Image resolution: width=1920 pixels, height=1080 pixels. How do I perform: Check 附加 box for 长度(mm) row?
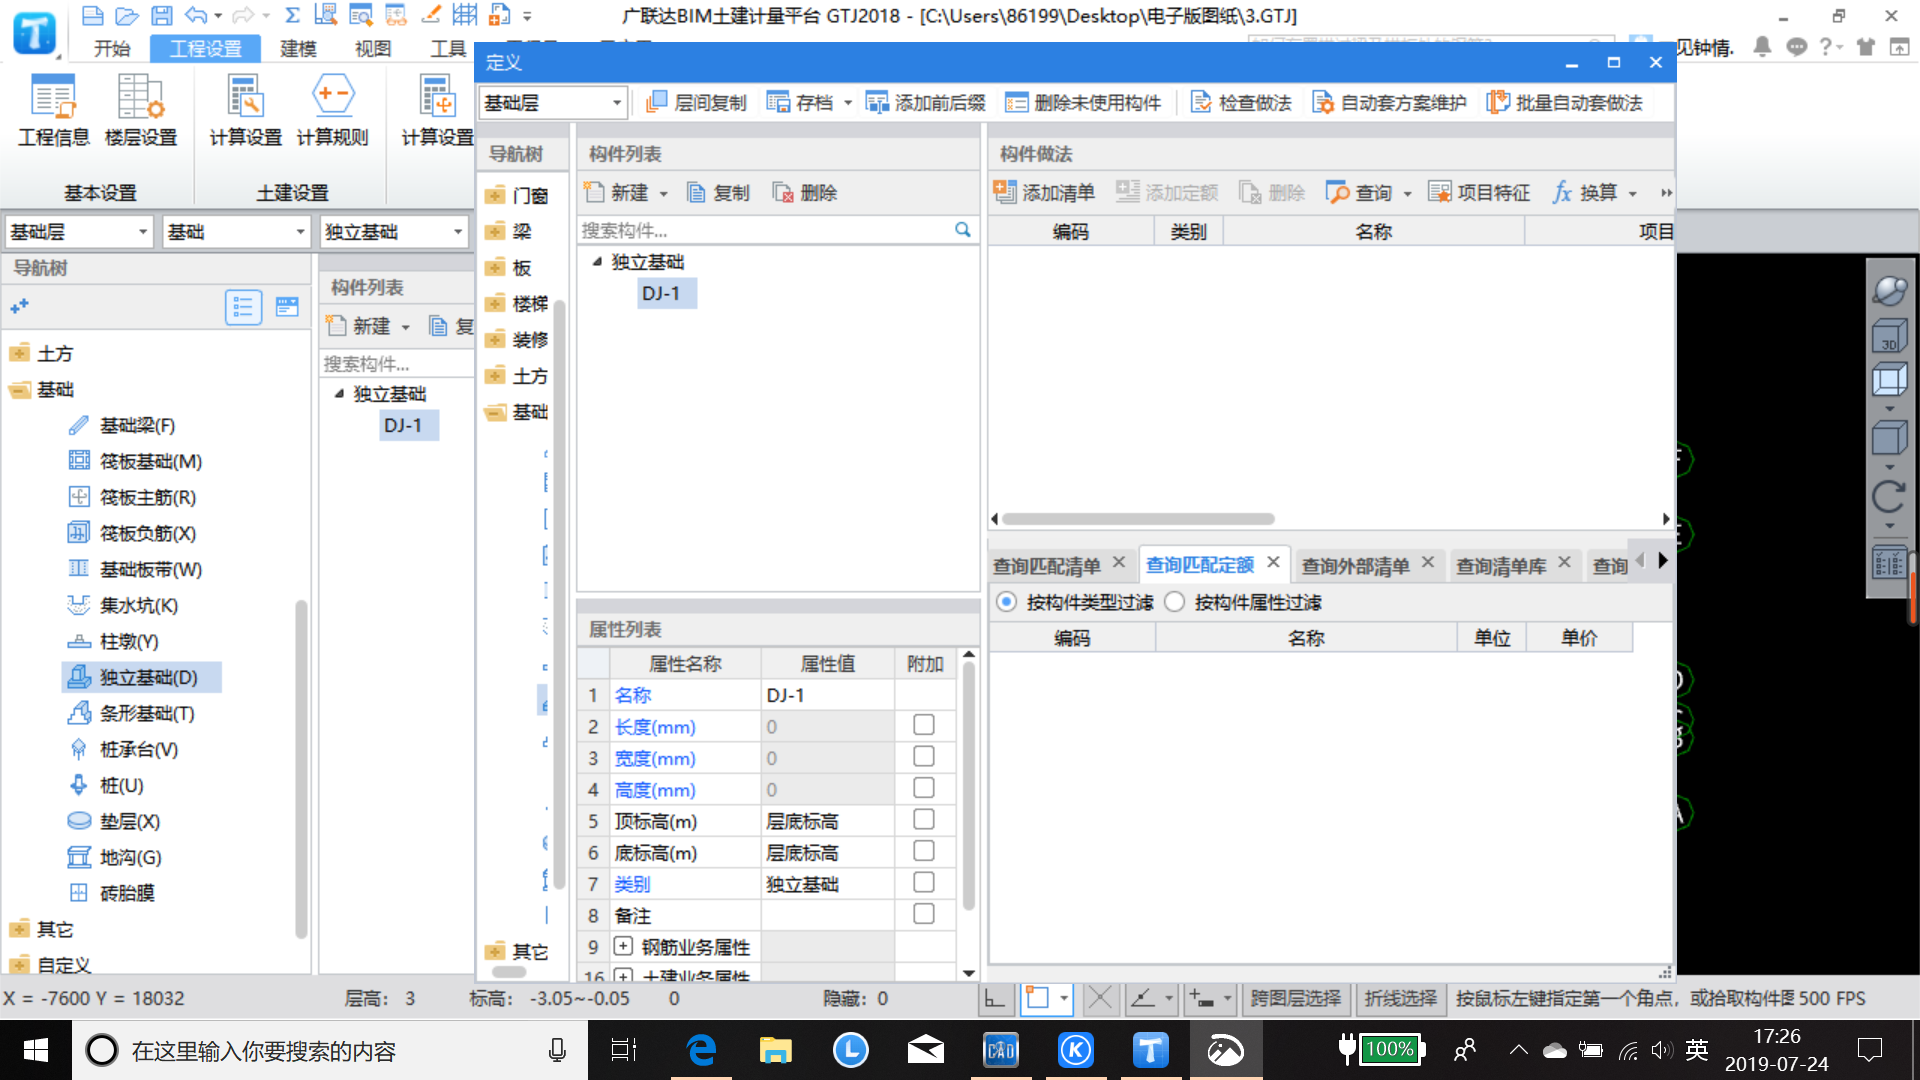924,725
